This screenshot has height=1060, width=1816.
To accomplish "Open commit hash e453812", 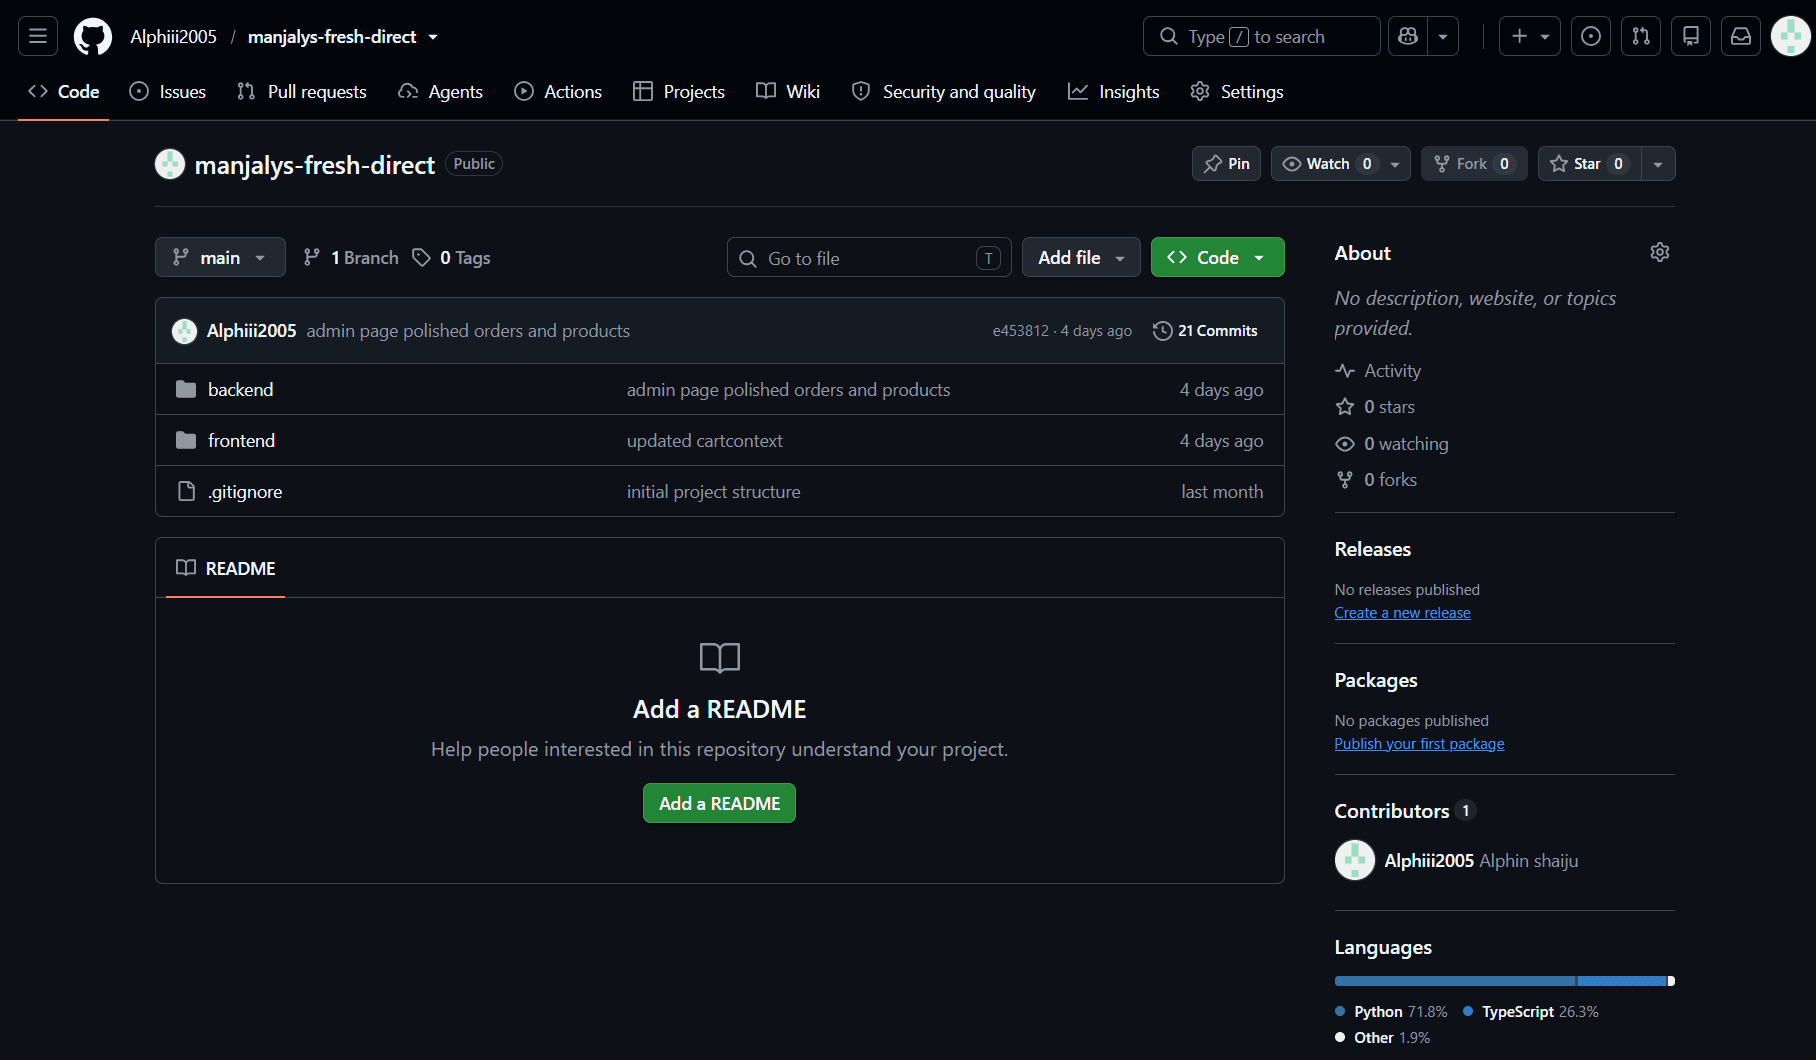I will (1021, 331).
